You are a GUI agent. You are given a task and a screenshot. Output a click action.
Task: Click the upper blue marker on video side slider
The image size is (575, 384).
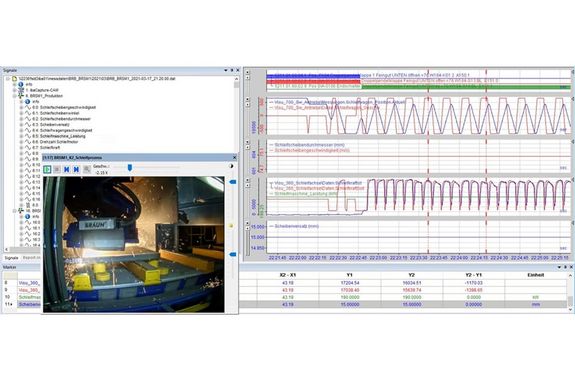coord(232,182)
